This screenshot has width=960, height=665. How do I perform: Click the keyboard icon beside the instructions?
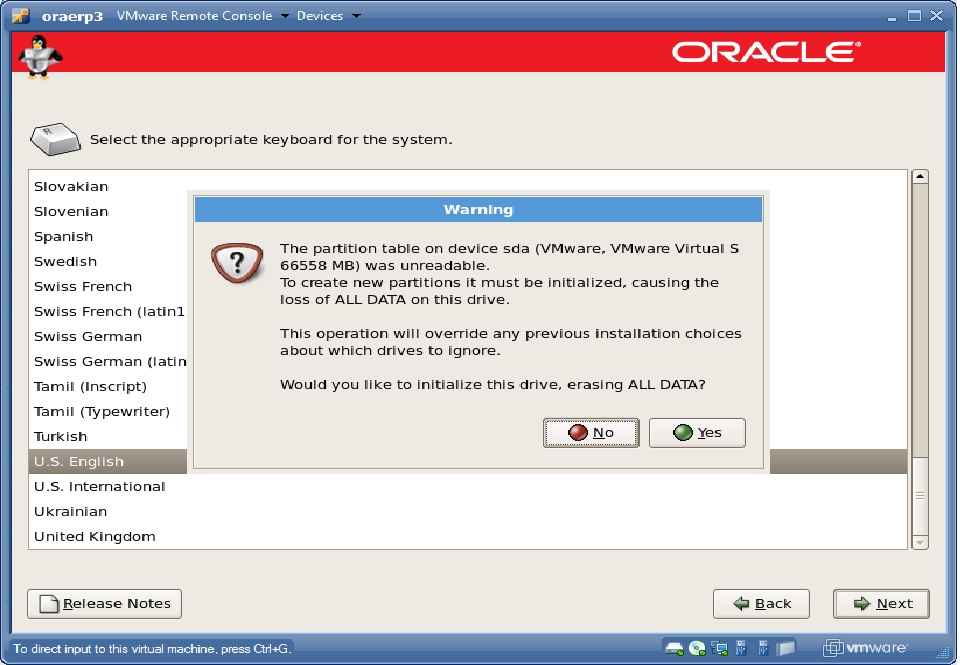point(55,139)
